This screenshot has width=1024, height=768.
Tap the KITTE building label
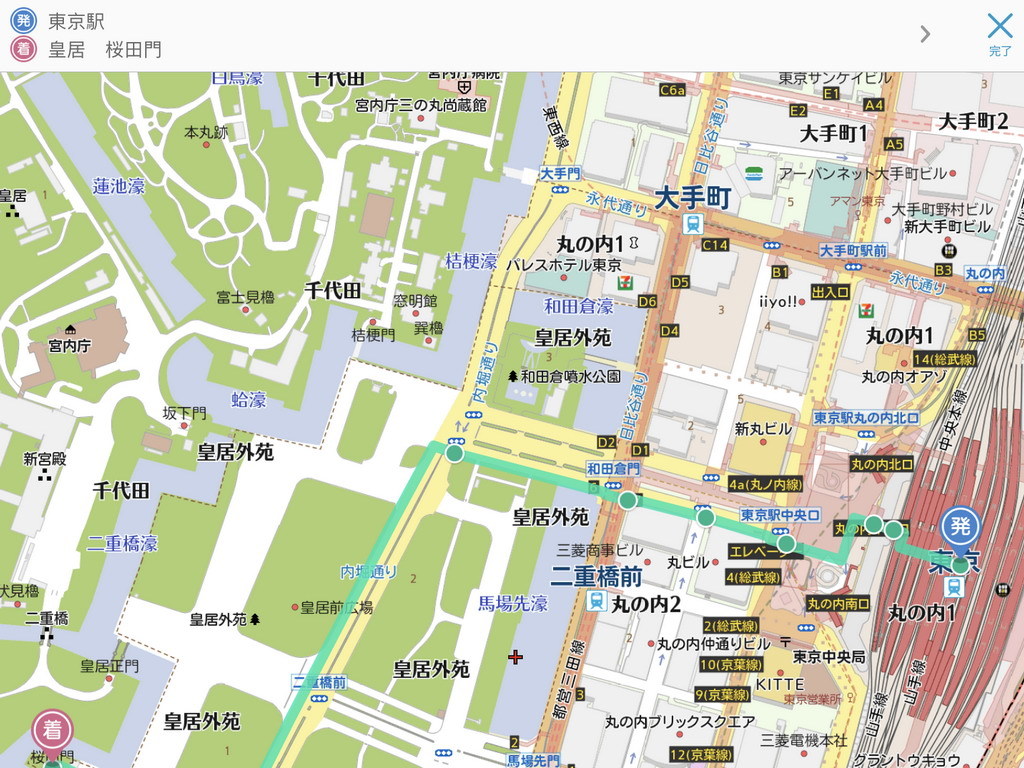click(780, 684)
